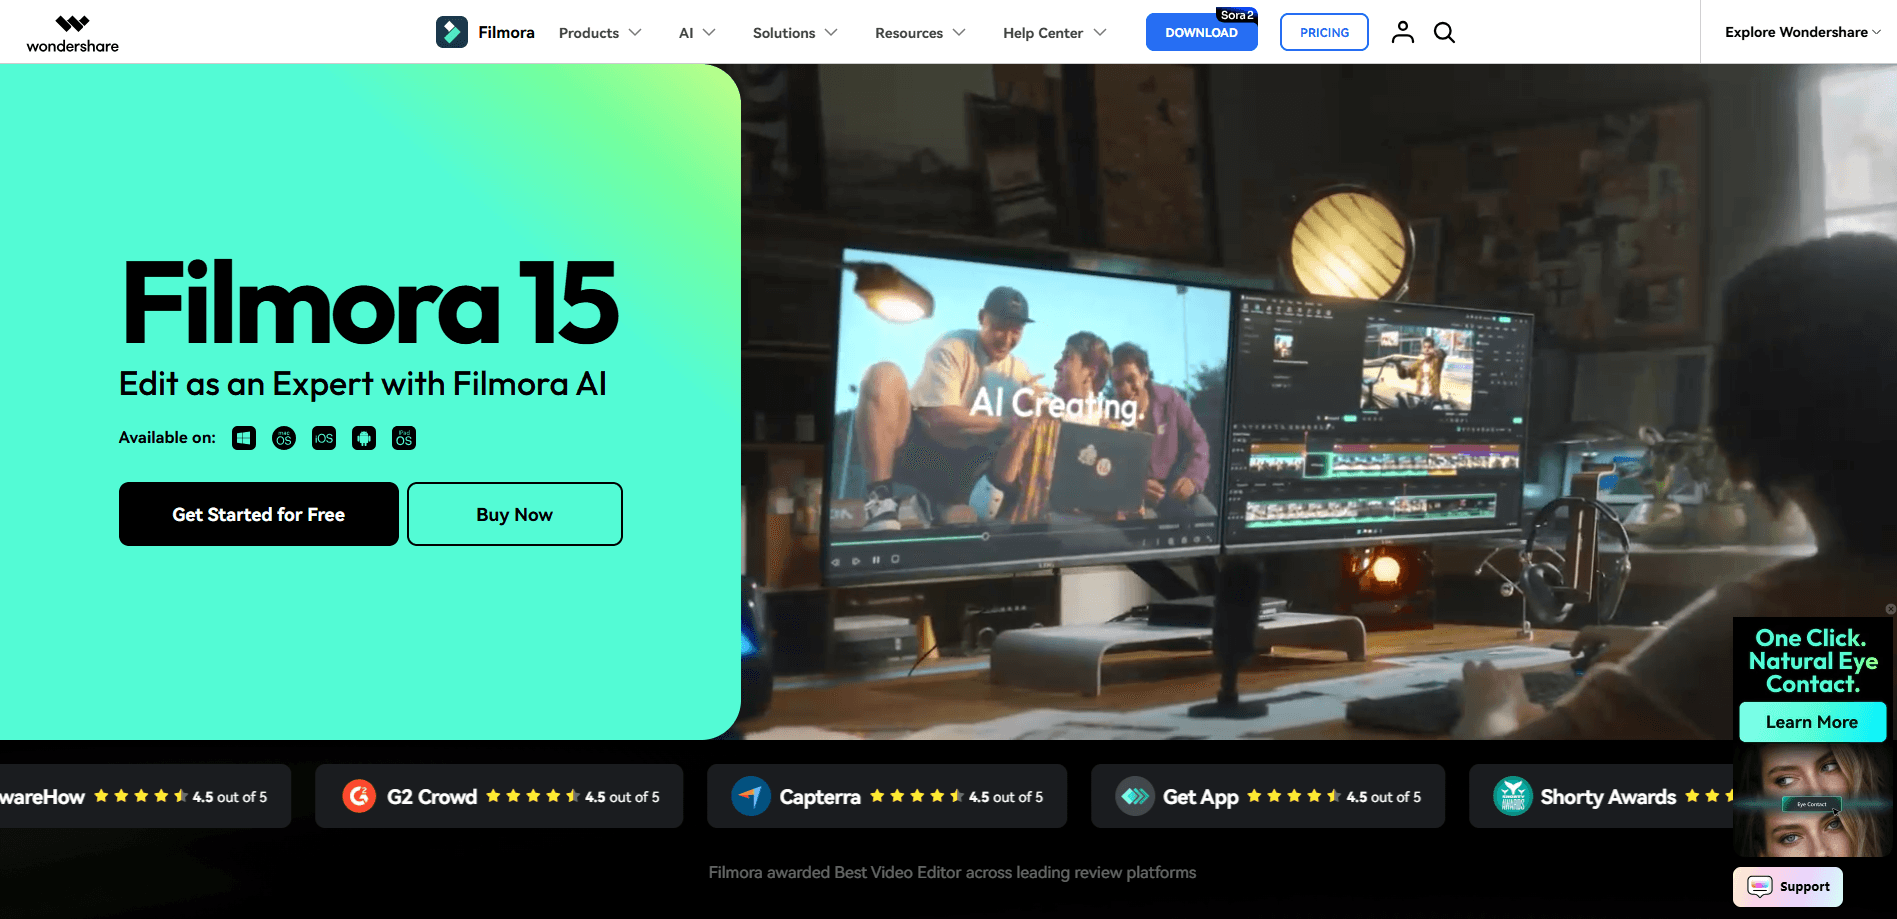Click the Support chat icon
This screenshot has height=919, width=1897.
(1760, 886)
